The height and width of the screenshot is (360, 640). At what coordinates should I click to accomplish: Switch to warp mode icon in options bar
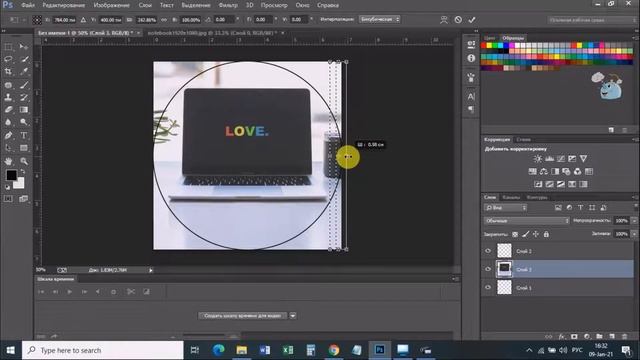[x=444, y=20]
